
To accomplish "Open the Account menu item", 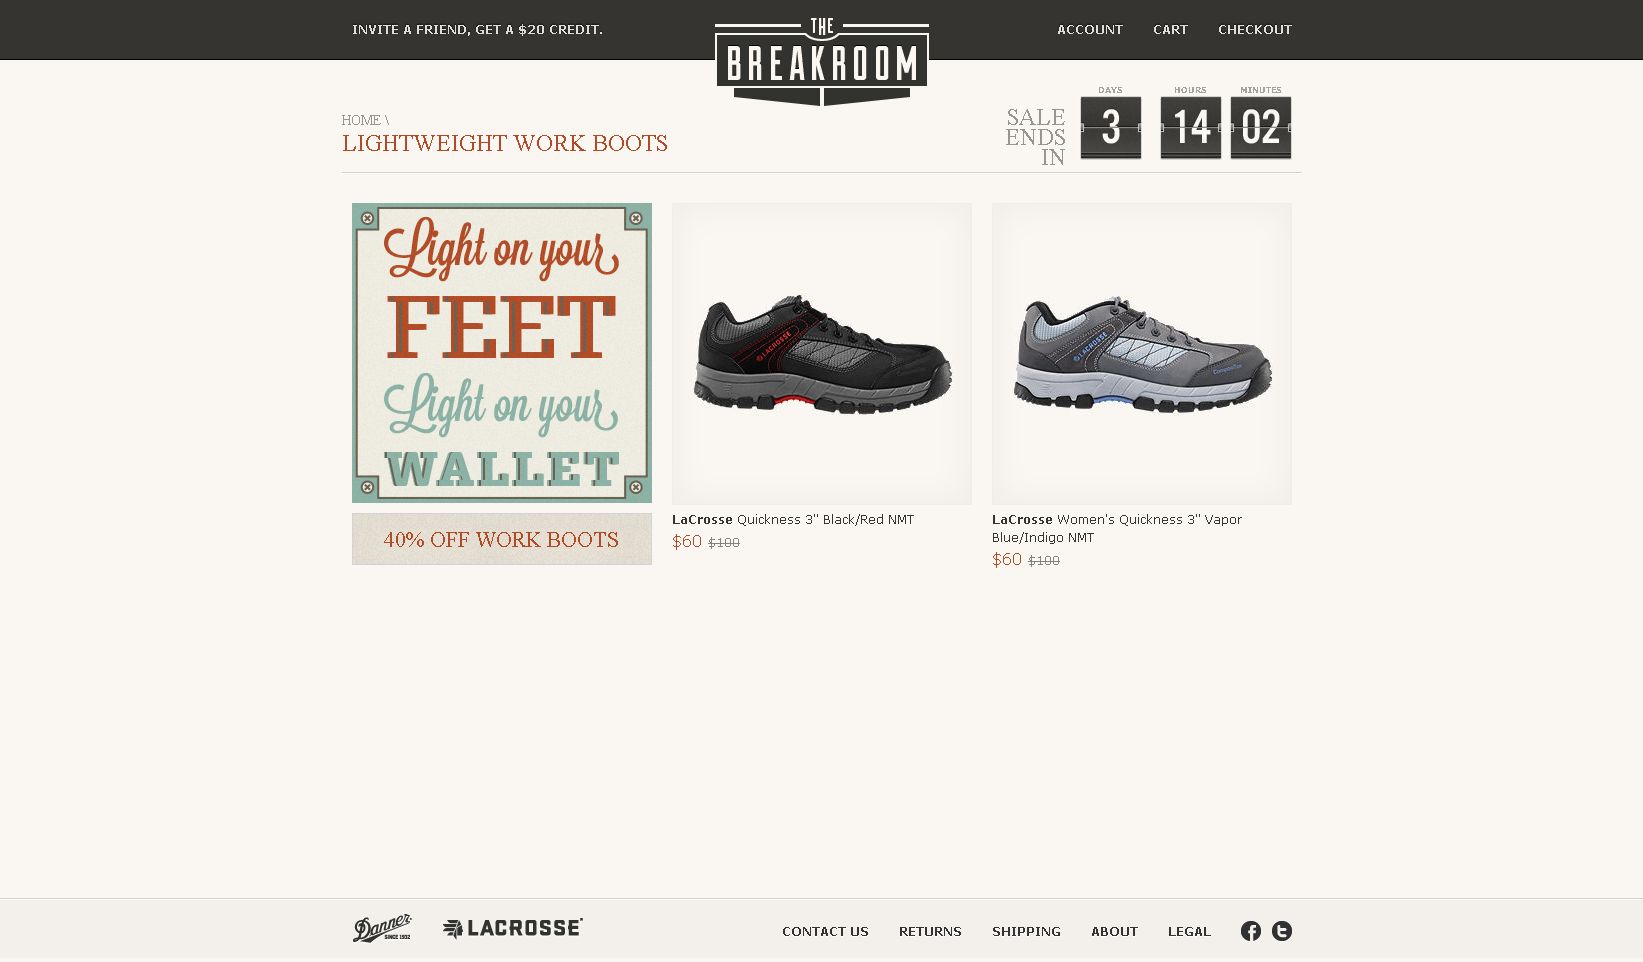I will point(1090,30).
